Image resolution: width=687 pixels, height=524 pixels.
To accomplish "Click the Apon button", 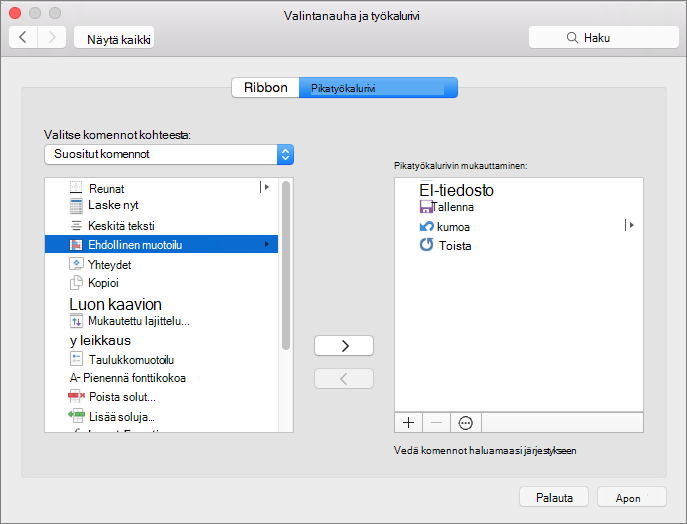I will tap(632, 497).
